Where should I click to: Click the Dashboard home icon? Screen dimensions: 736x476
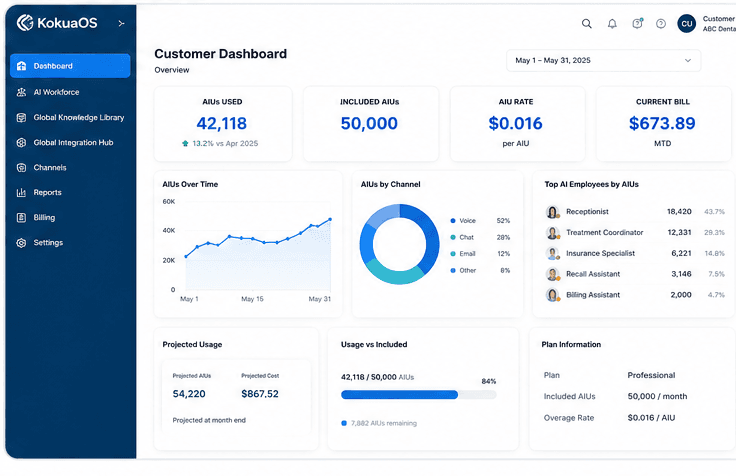click(21, 66)
